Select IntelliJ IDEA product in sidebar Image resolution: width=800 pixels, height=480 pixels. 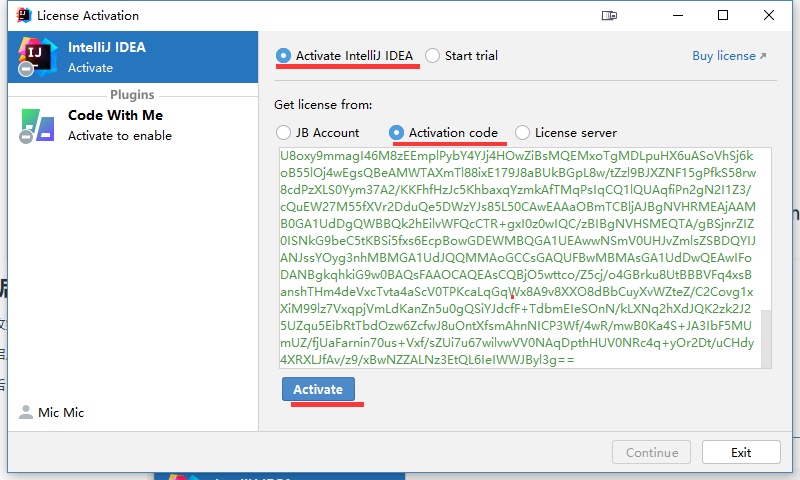click(133, 57)
